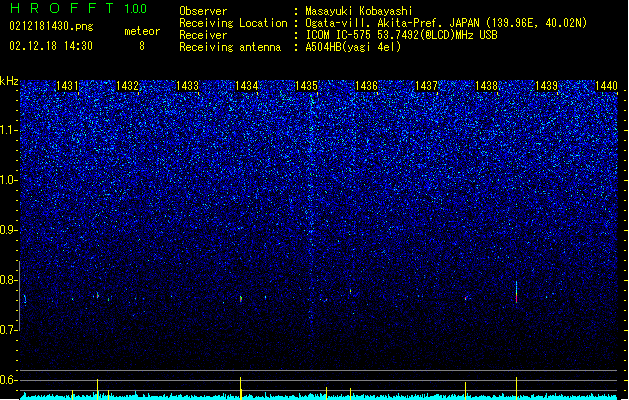Click the 0.6 kHz frequency label

[8, 380]
